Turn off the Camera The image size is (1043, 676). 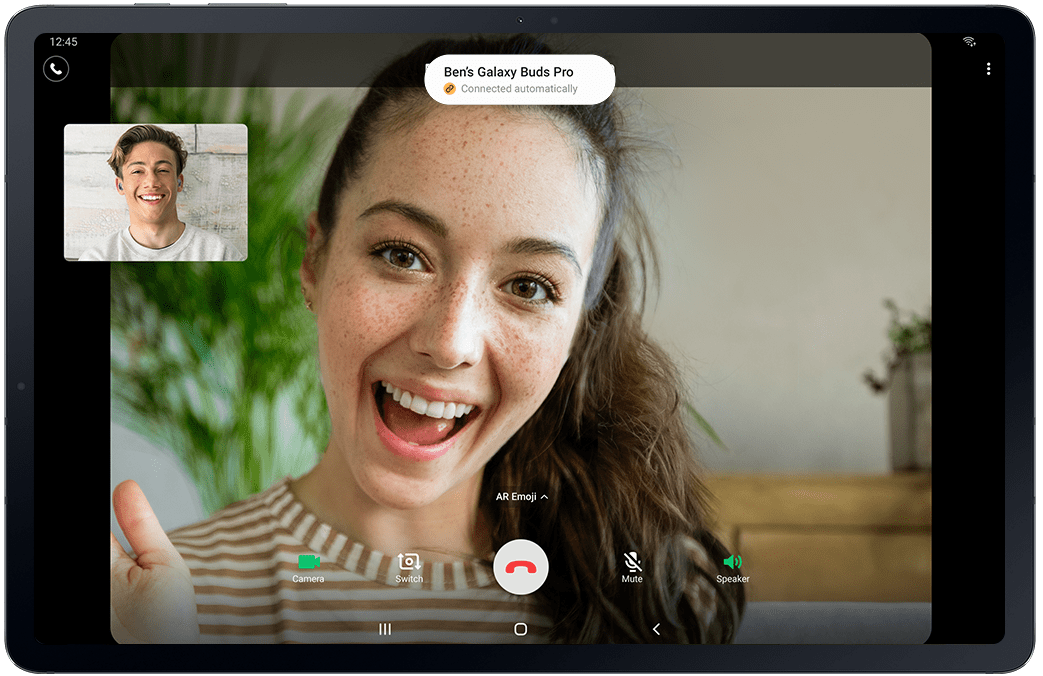pos(309,568)
